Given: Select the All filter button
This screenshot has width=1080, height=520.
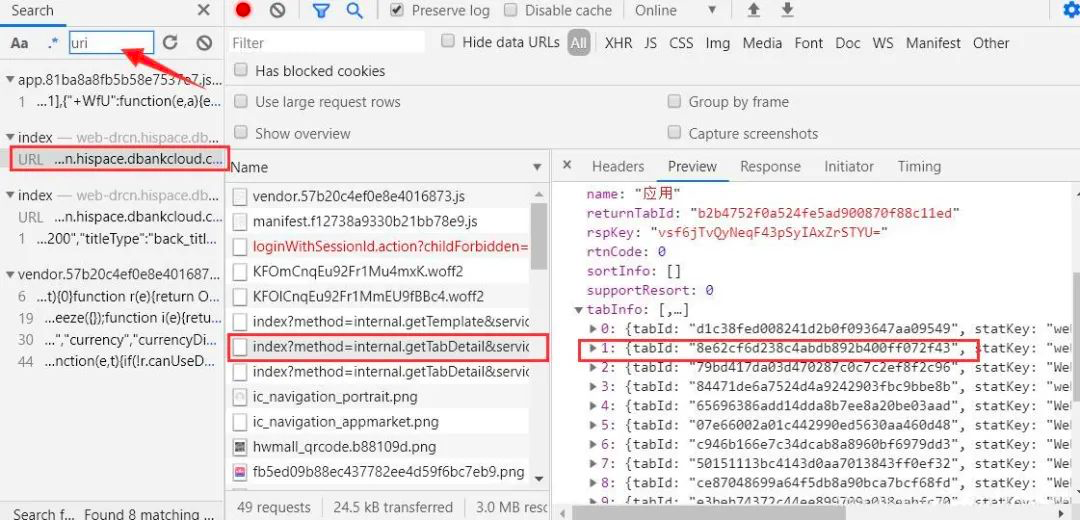Looking at the screenshot, I should [x=579, y=43].
